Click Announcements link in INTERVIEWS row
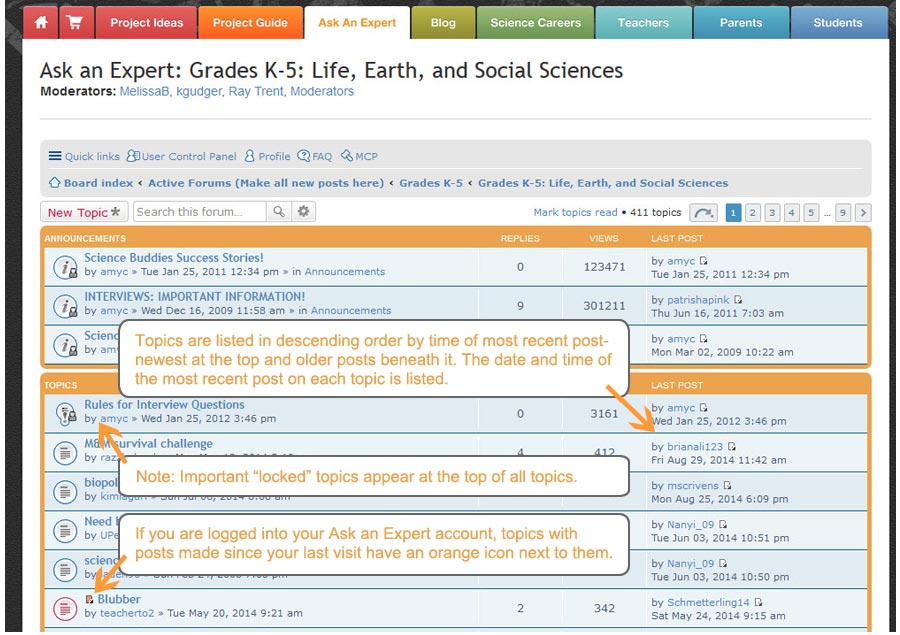The width and height of the screenshot is (900, 635). 351,311
